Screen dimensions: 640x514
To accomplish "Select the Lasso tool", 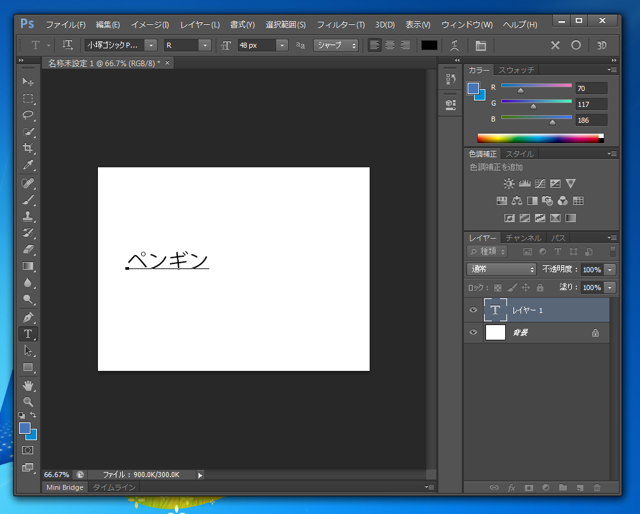I will tap(28, 115).
